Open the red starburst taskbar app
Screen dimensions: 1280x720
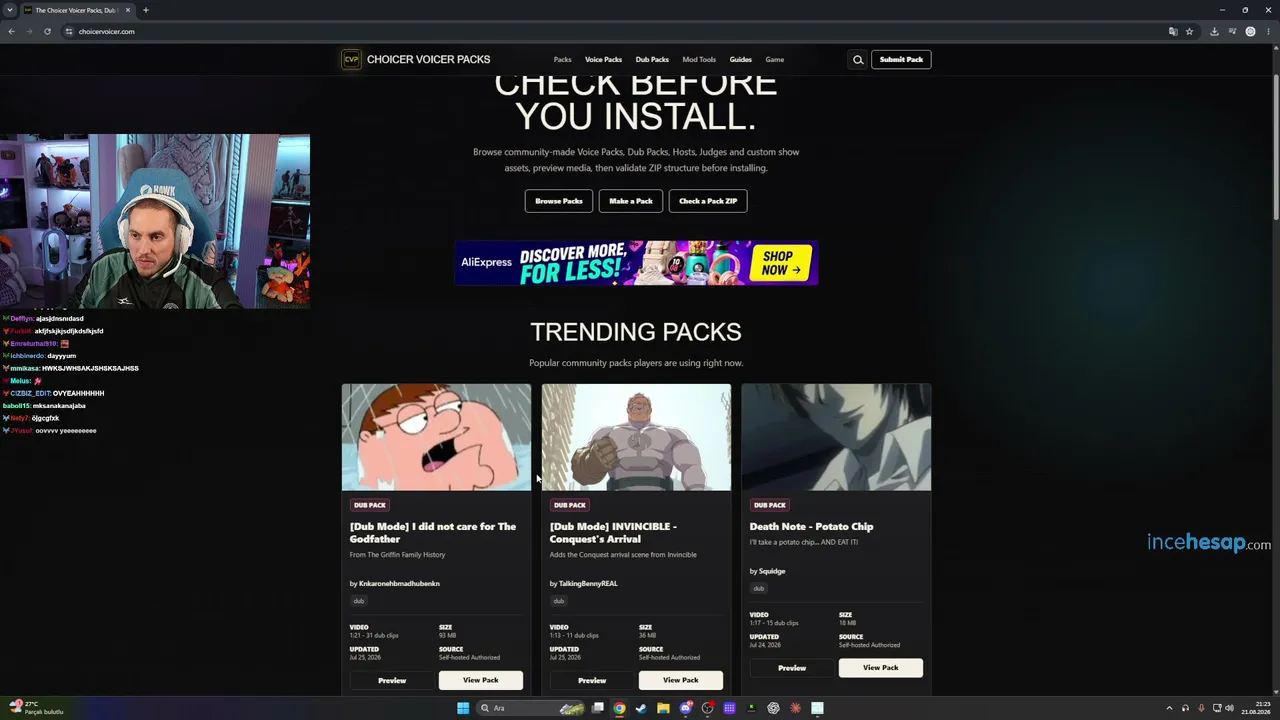[x=795, y=708]
